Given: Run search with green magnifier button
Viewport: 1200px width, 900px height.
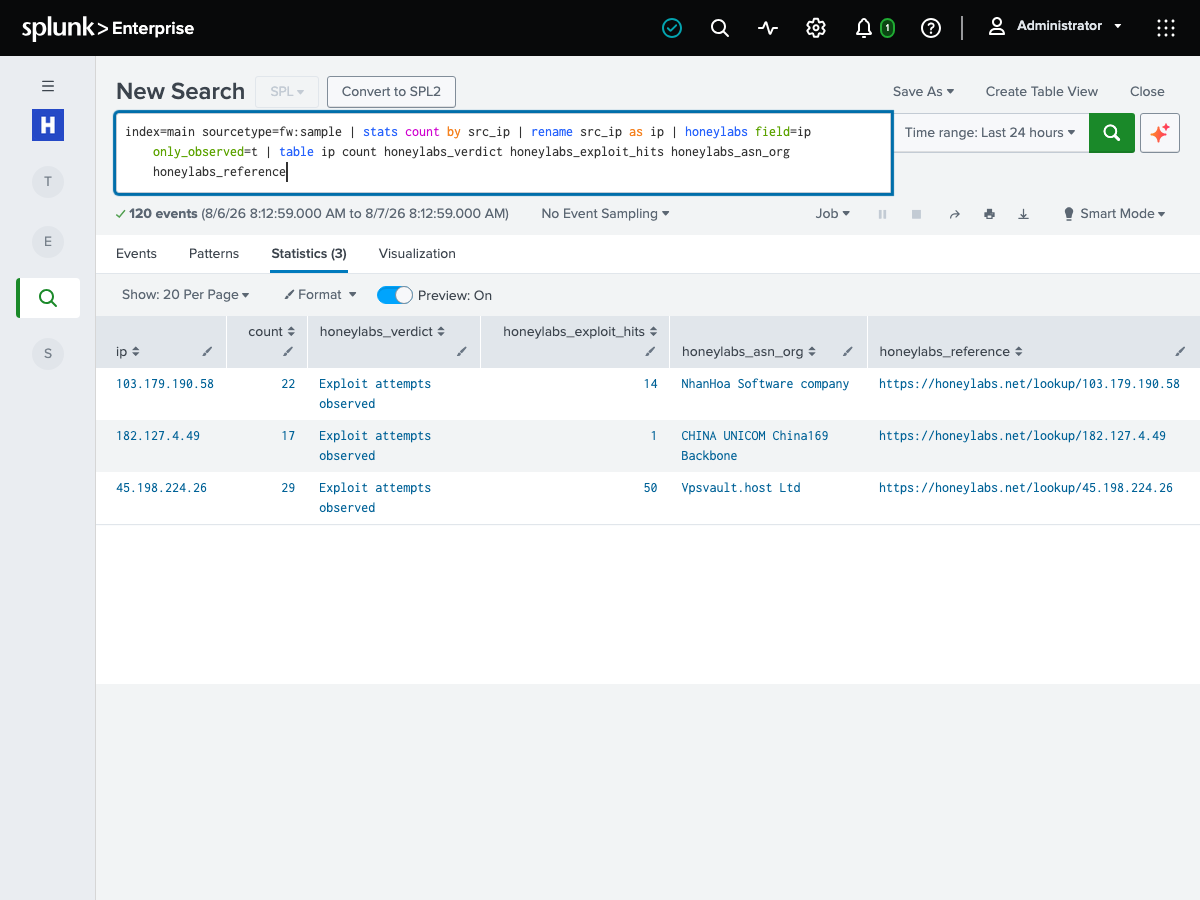Looking at the screenshot, I should (x=1112, y=133).
